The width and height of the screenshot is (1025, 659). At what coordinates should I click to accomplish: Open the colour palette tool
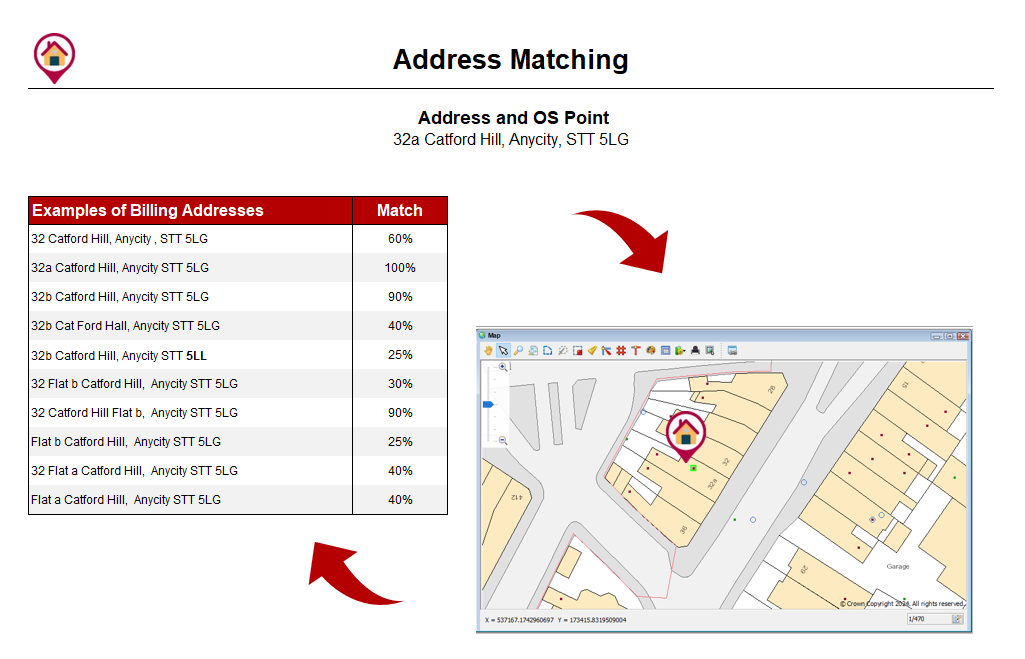point(650,351)
